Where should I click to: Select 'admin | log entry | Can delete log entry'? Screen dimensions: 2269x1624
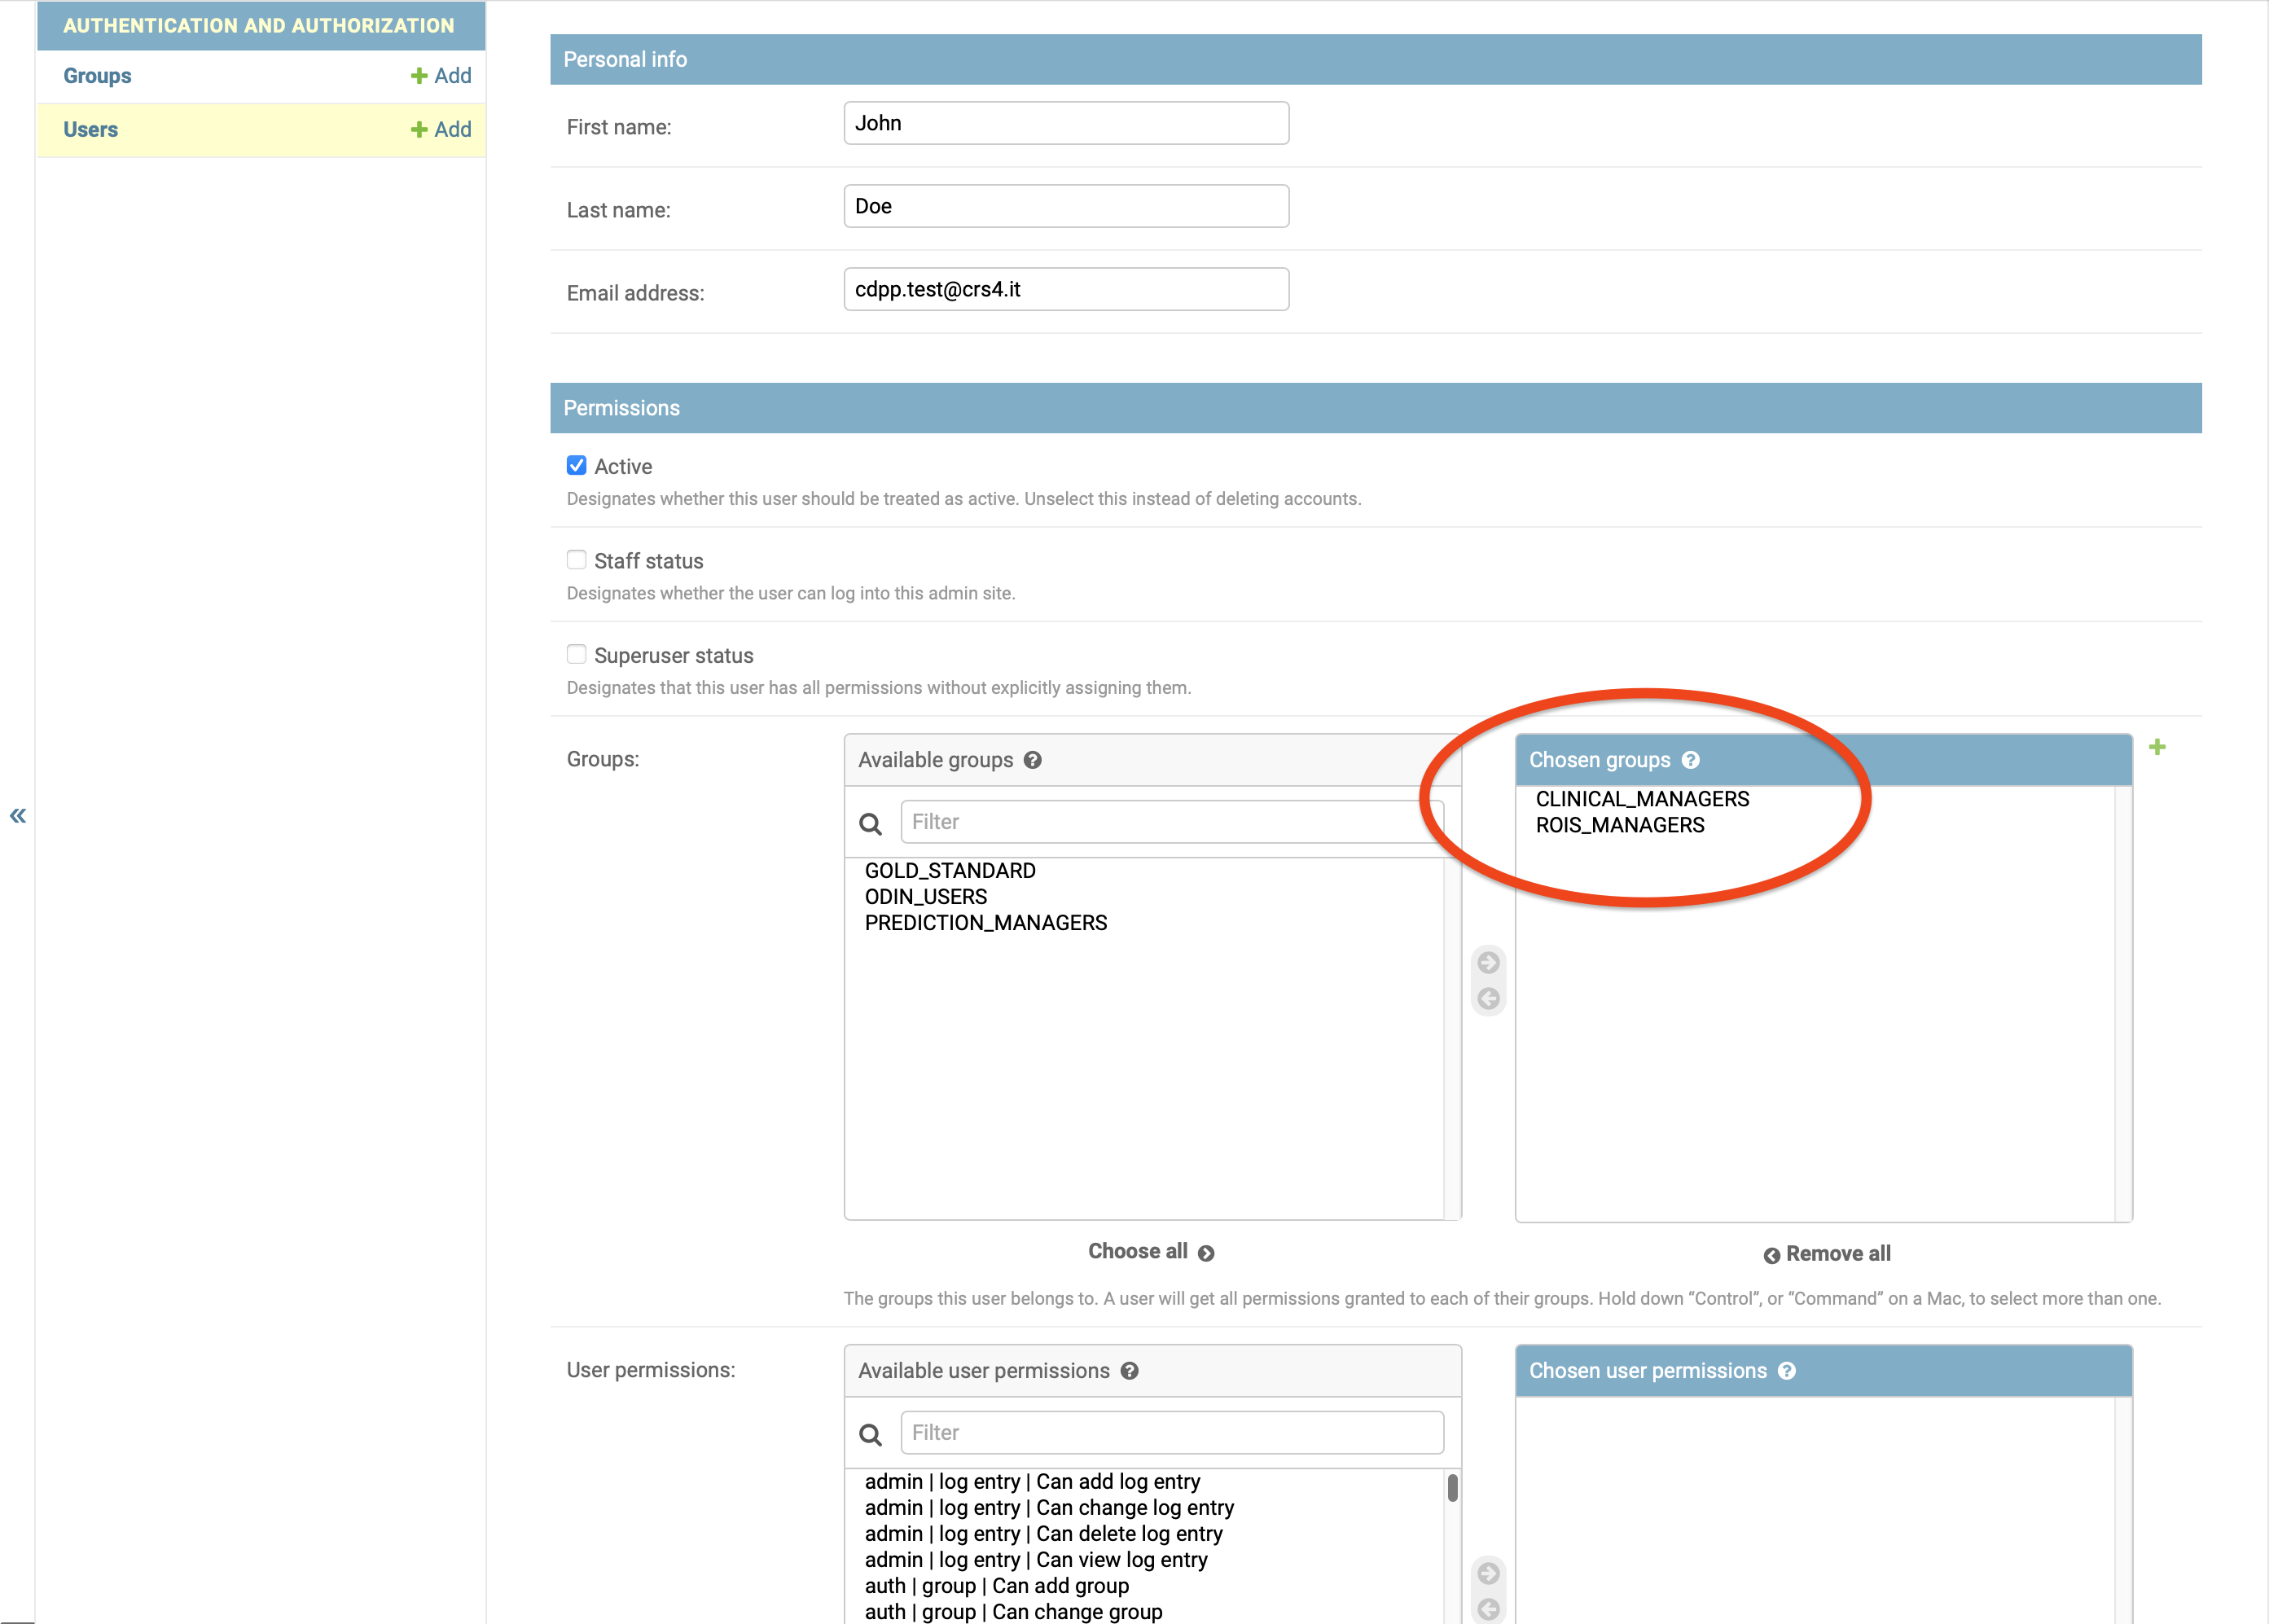tap(1043, 1534)
